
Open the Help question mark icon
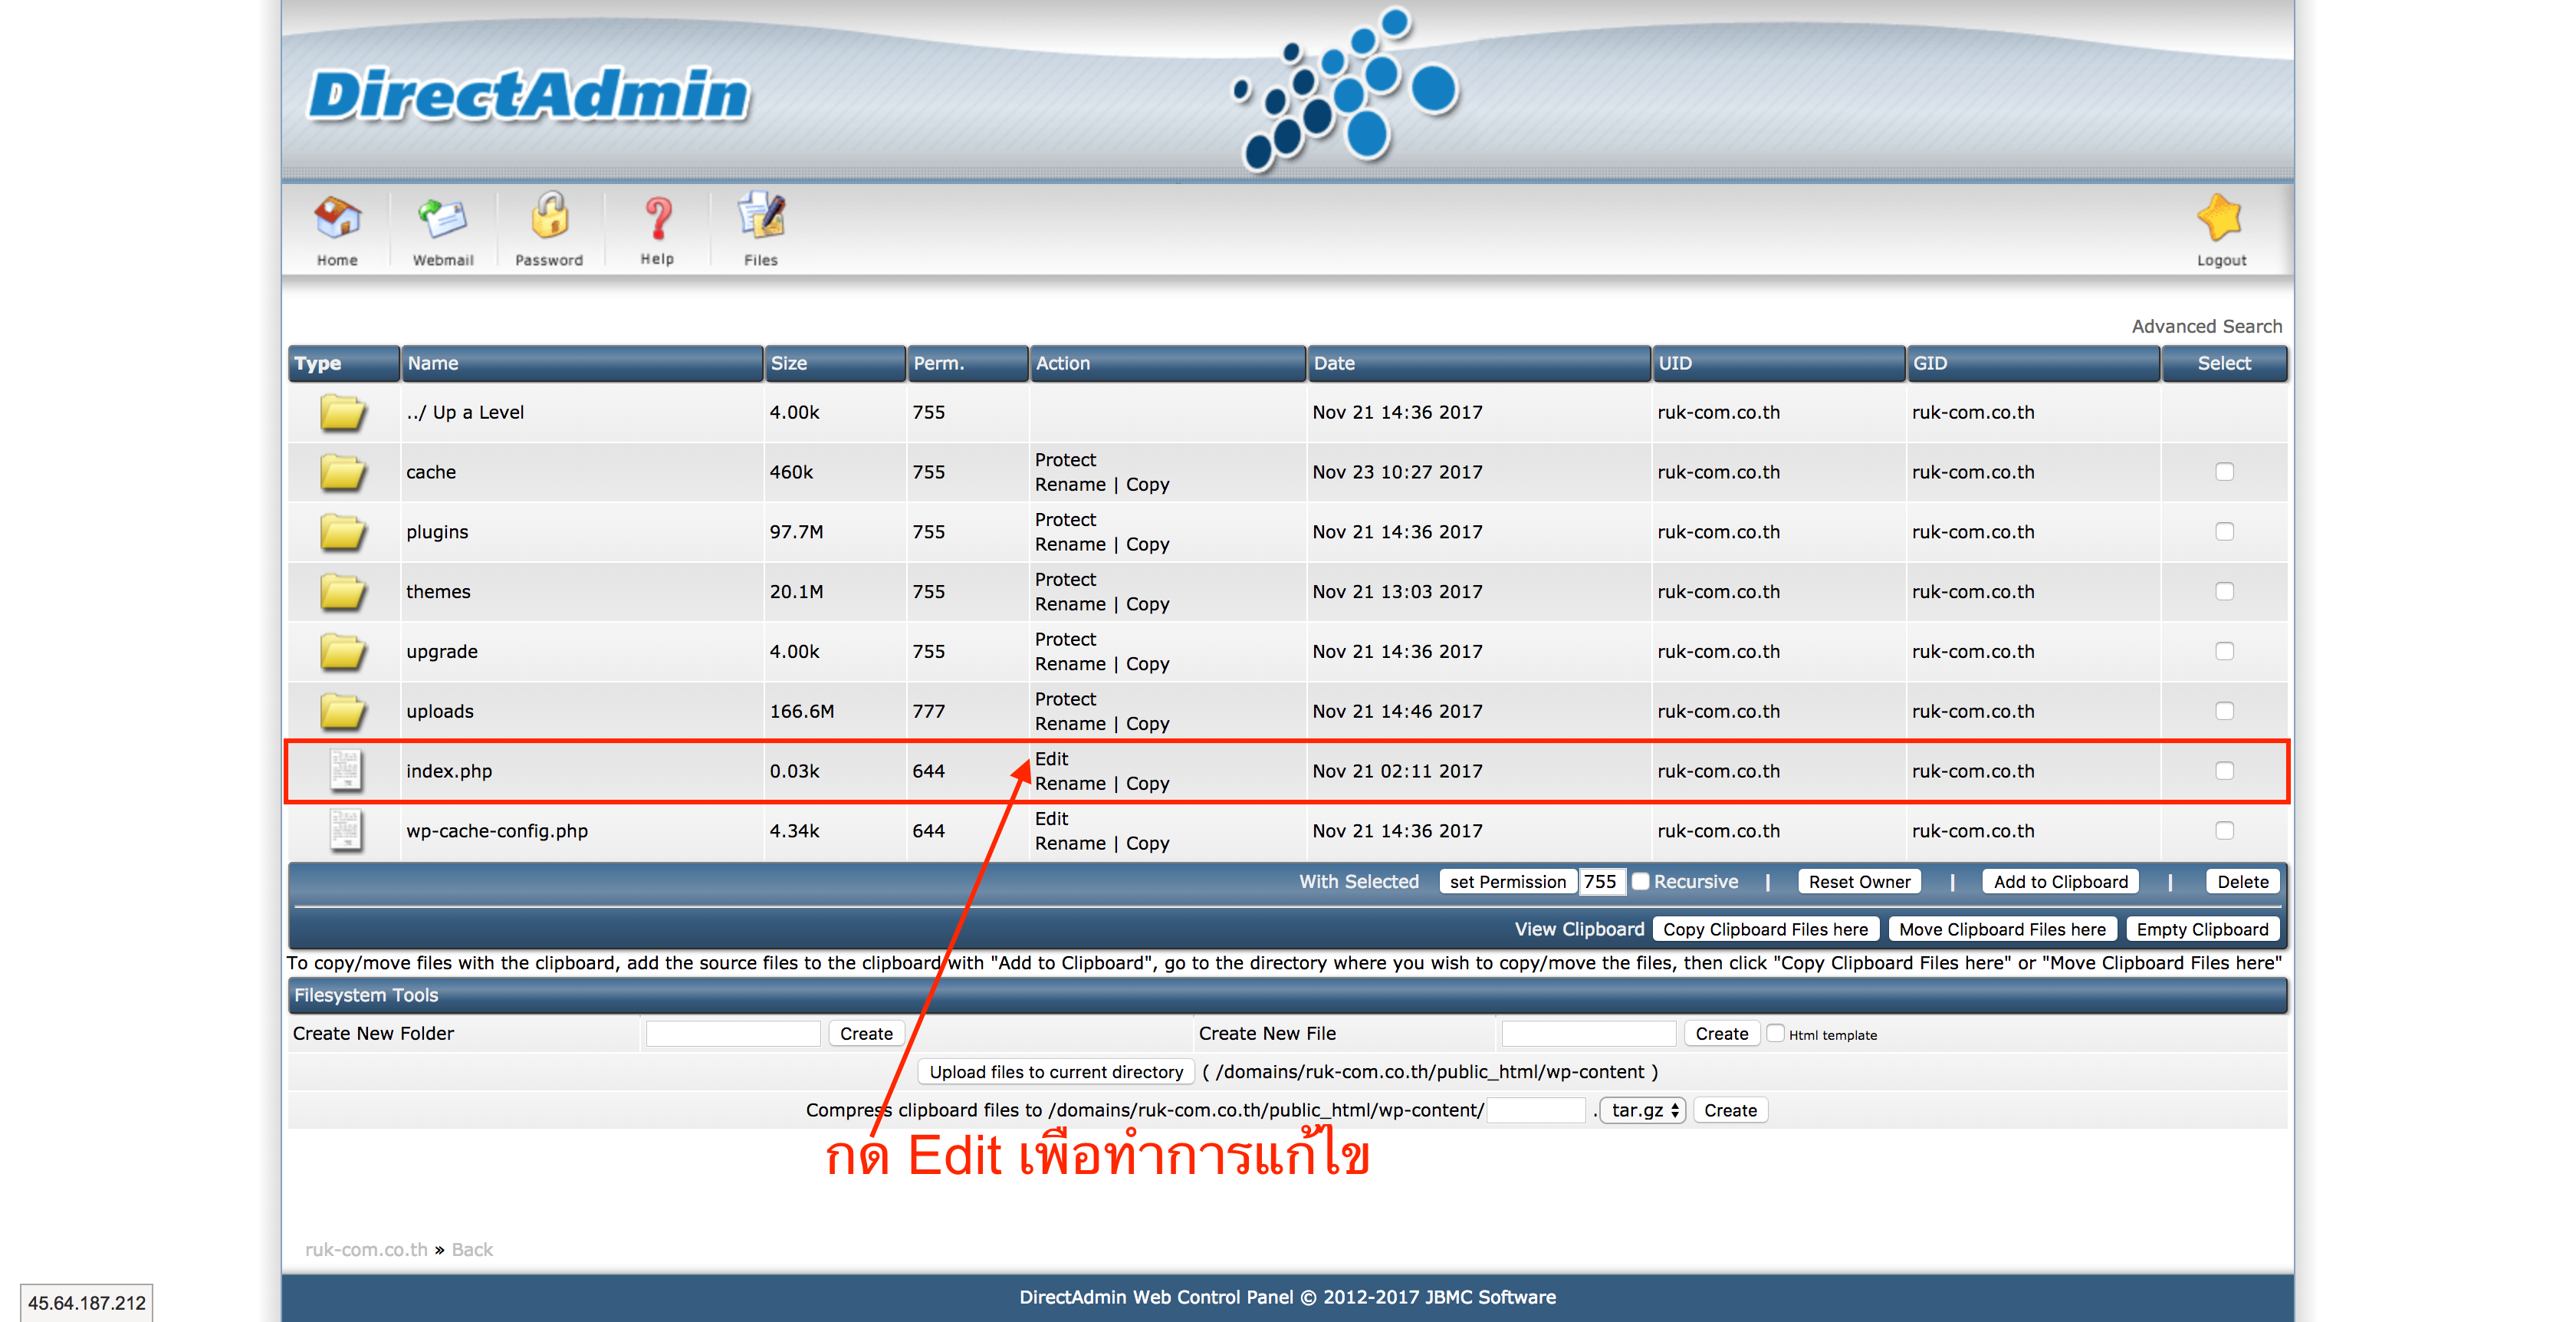click(657, 218)
